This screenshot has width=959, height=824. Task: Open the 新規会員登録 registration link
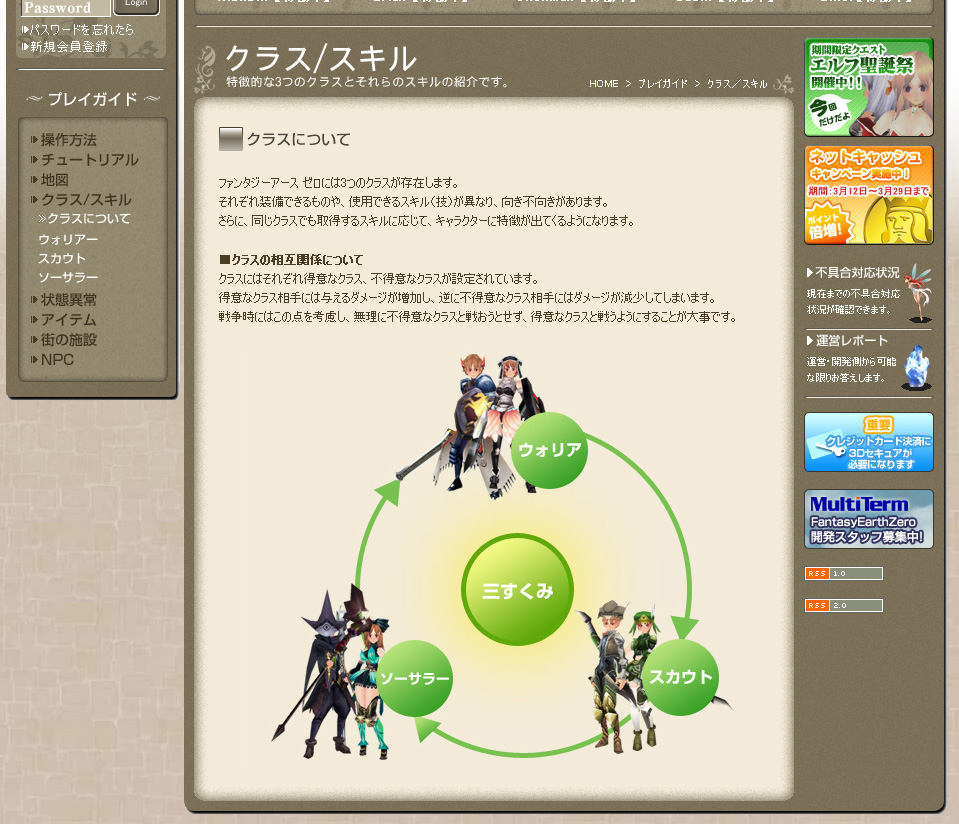[68, 47]
